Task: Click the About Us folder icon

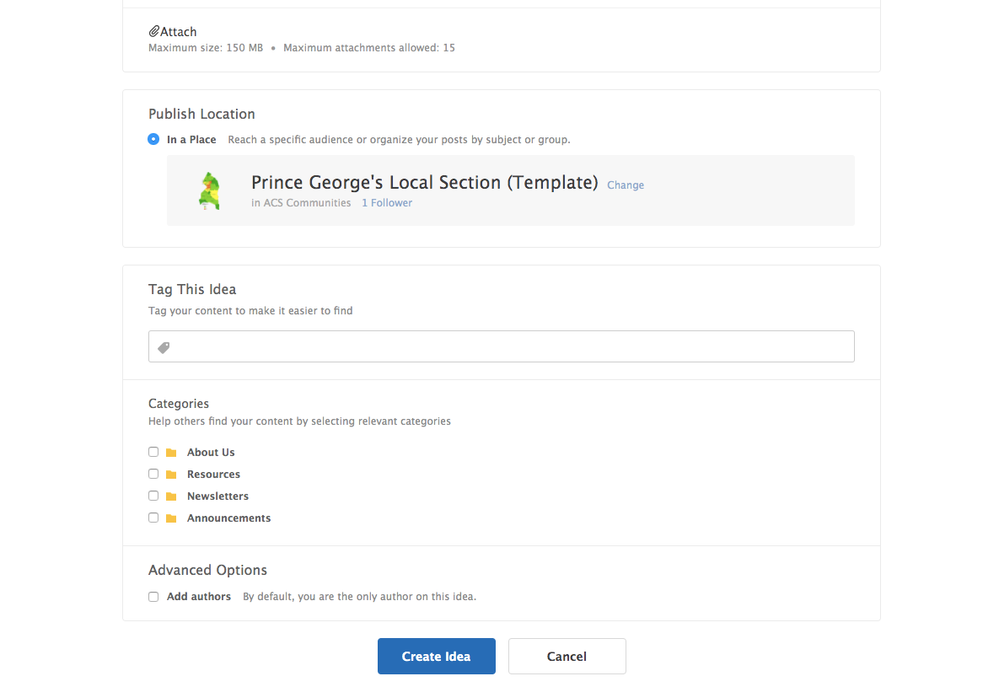Action: [171, 453]
